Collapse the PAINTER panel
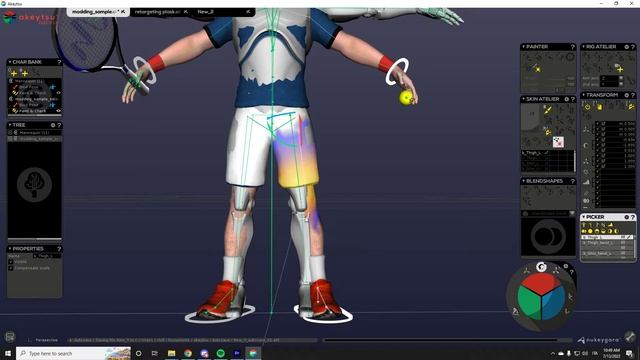640x360 pixels. (524, 47)
